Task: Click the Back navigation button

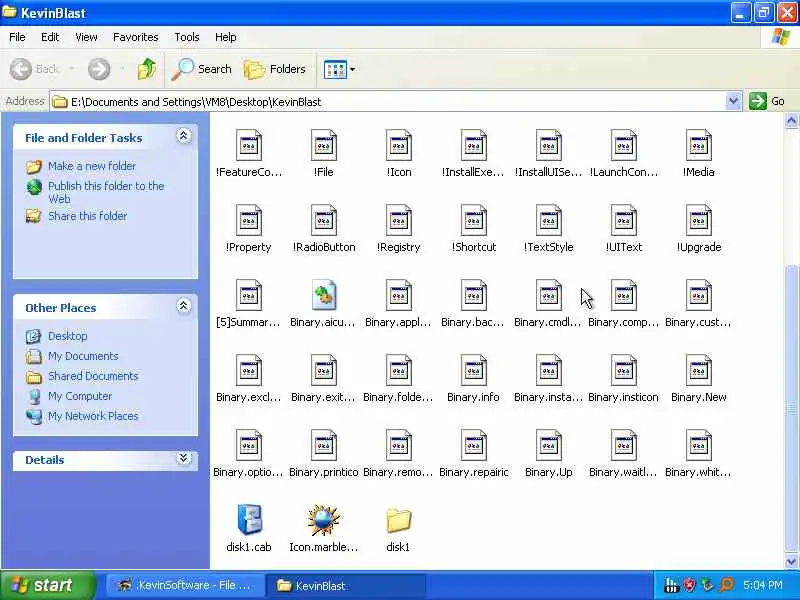Action: (35, 69)
